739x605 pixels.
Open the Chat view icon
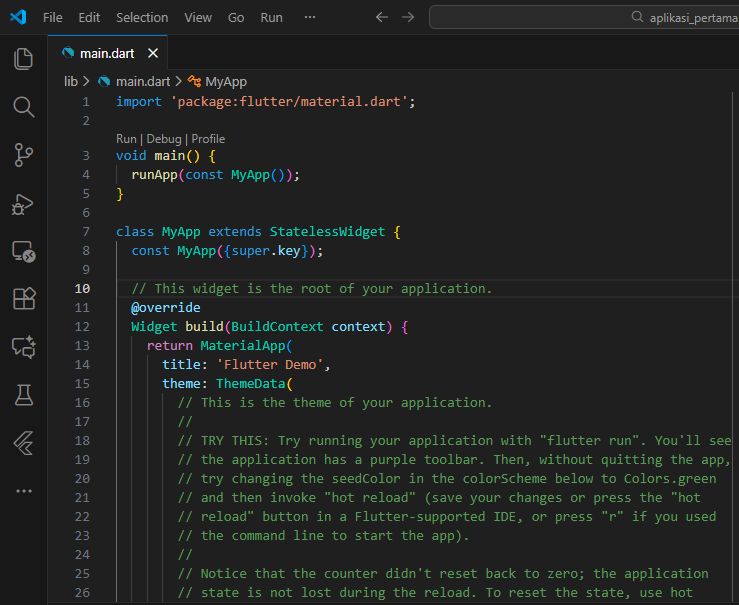coord(24,347)
